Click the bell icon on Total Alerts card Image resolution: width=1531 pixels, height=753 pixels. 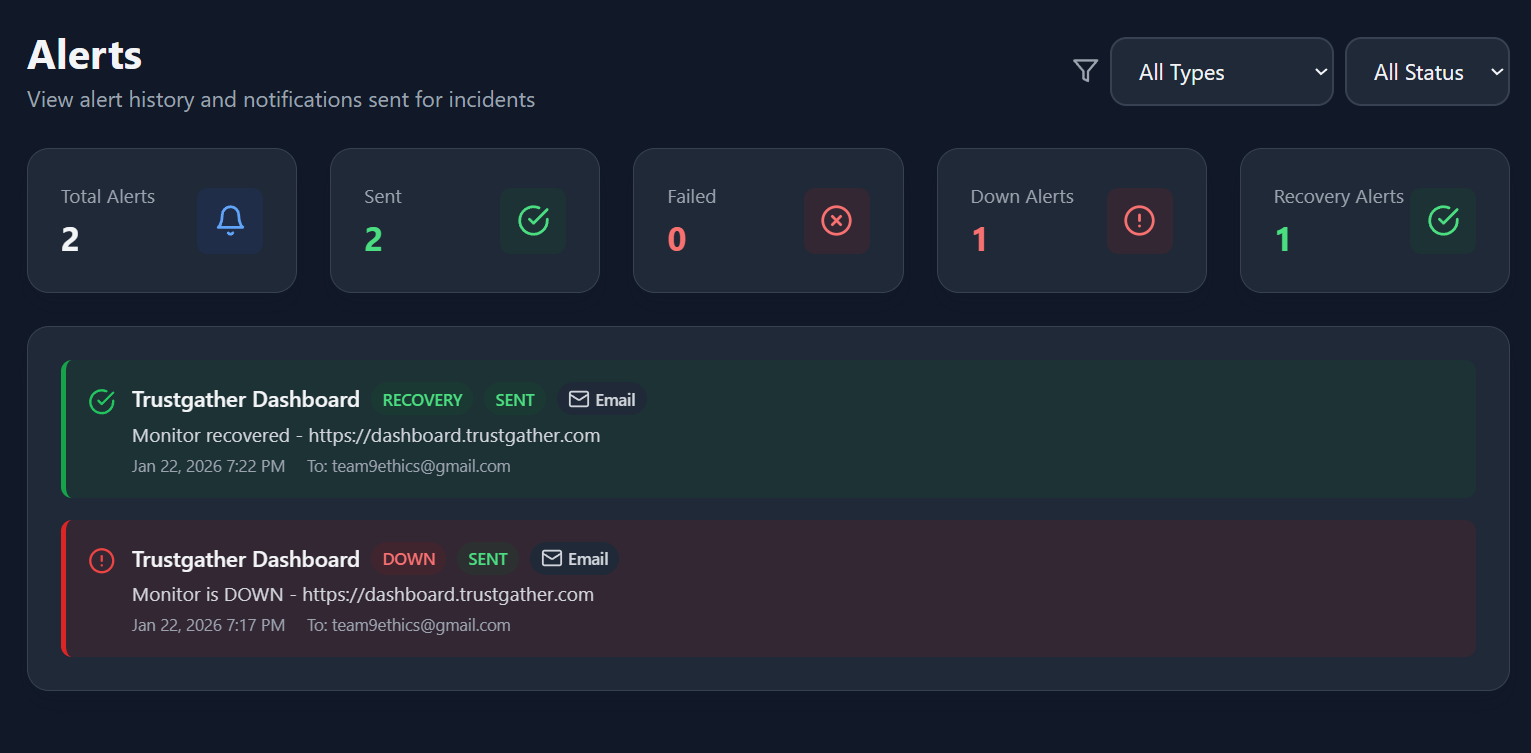coord(230,221)
